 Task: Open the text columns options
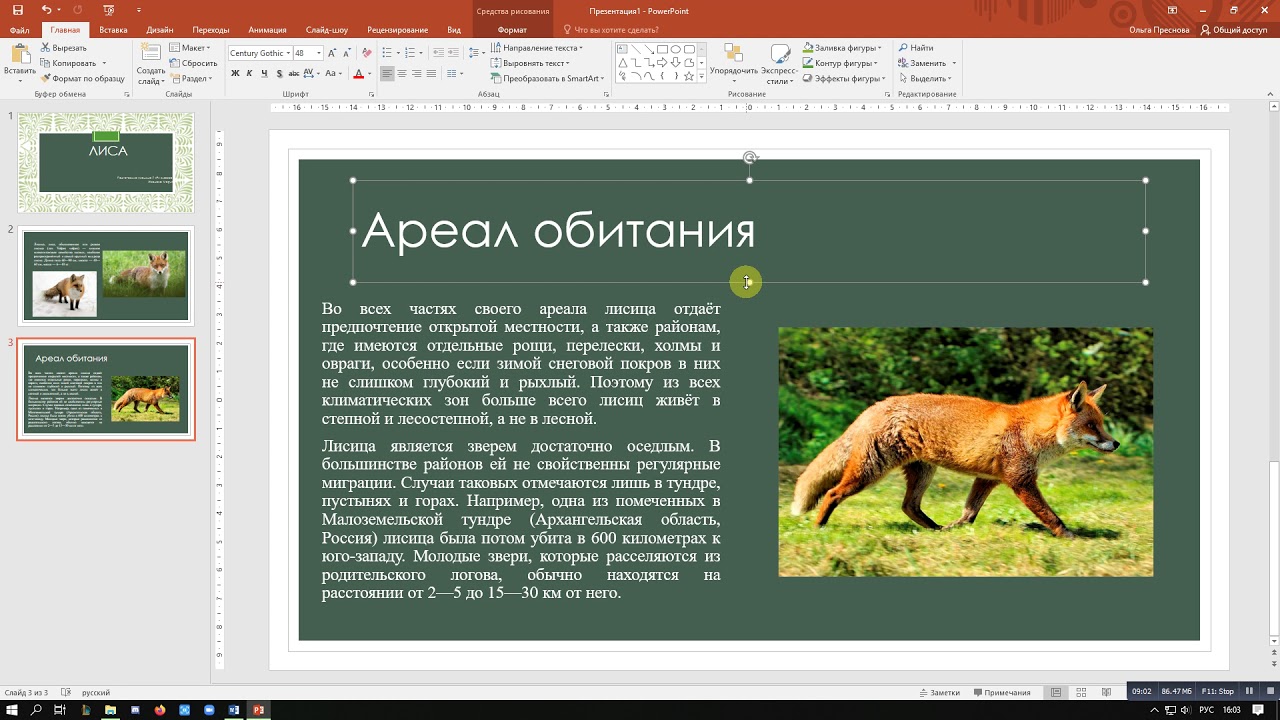(x=453, y=74)
